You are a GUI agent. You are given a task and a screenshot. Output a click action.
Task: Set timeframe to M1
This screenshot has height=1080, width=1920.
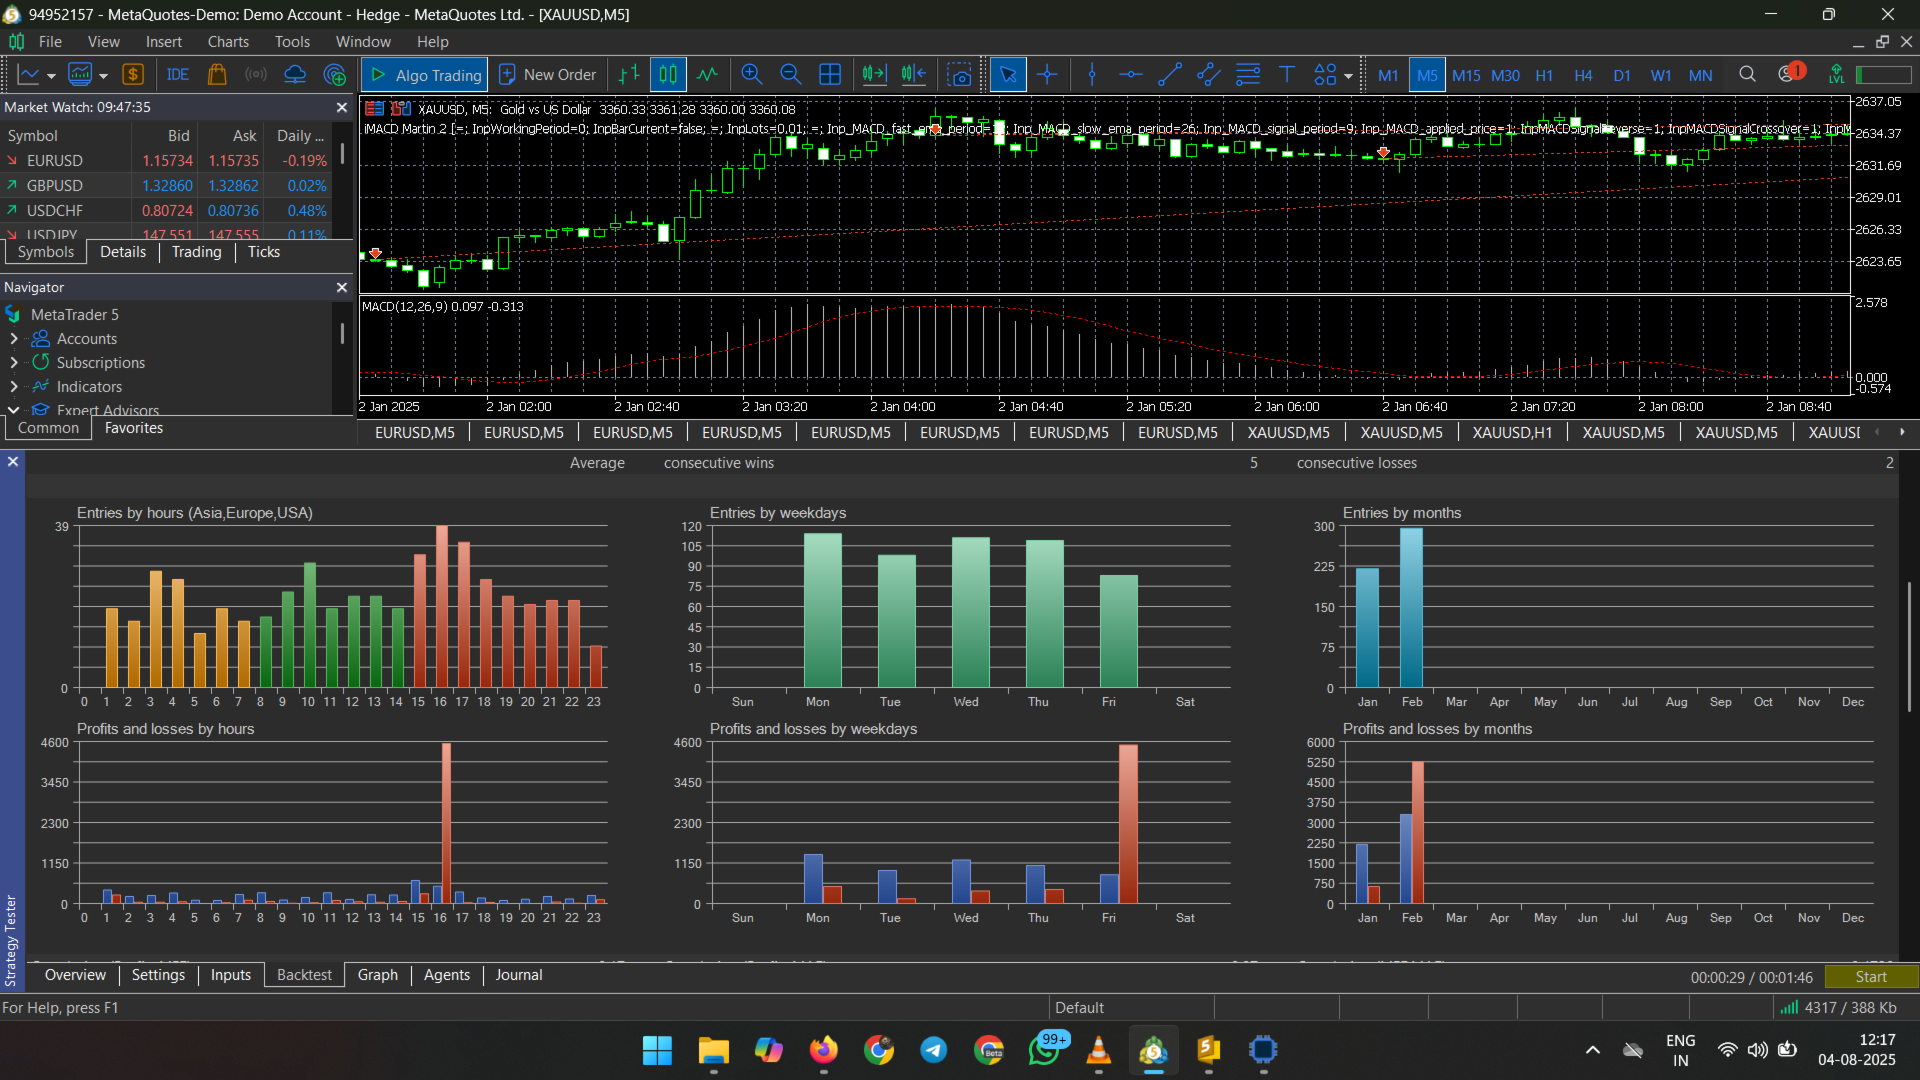(x=1388, y=75)
